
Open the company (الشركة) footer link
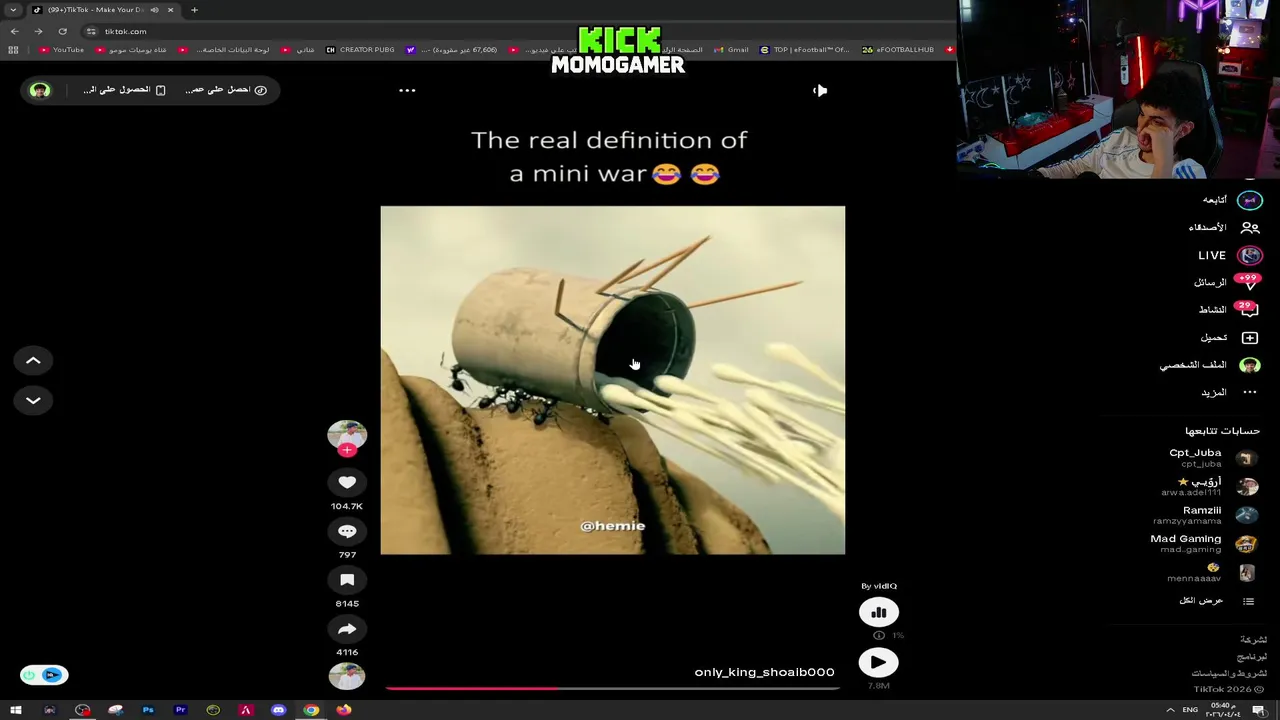point(1253,640)
